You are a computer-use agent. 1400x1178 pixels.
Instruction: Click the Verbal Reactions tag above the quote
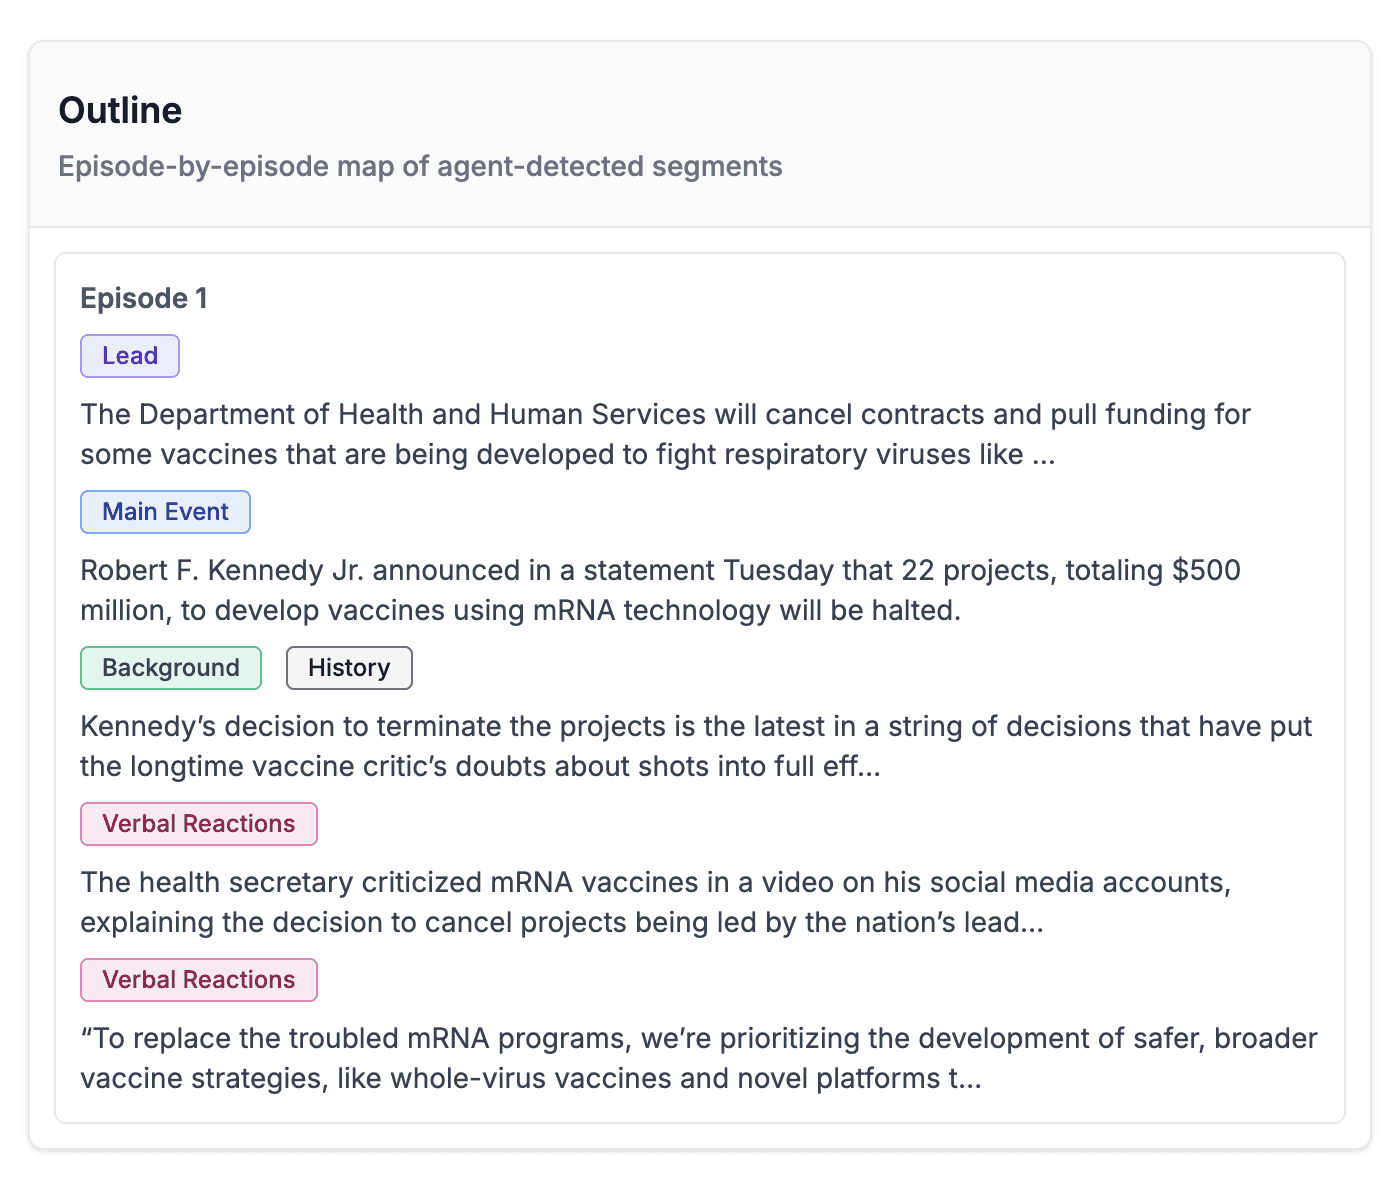coord(199,980)
